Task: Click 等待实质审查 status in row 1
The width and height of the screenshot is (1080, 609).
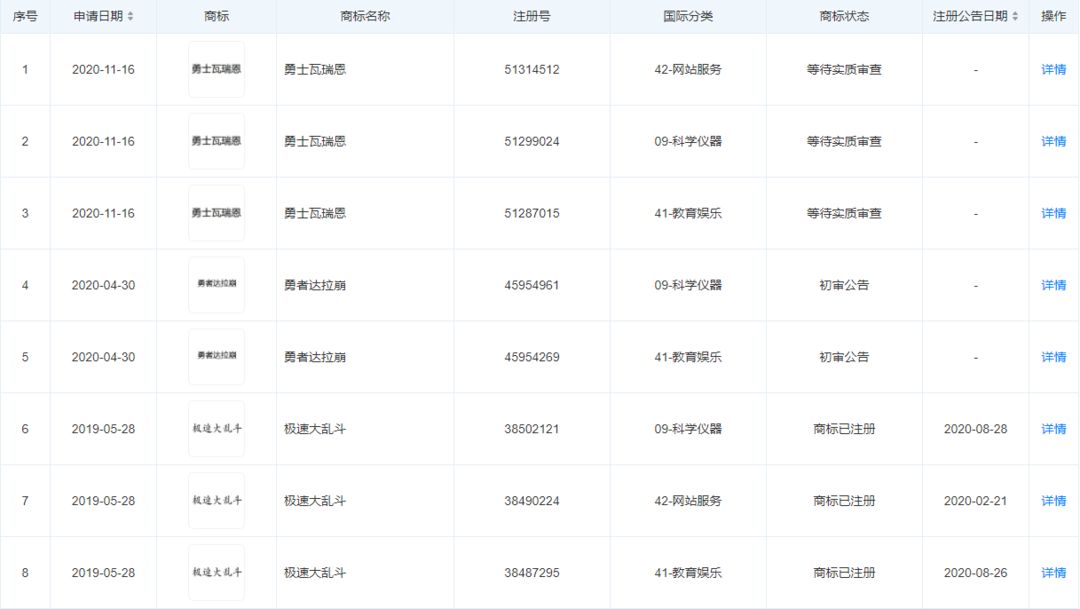Action: click(x=844, y=70)
